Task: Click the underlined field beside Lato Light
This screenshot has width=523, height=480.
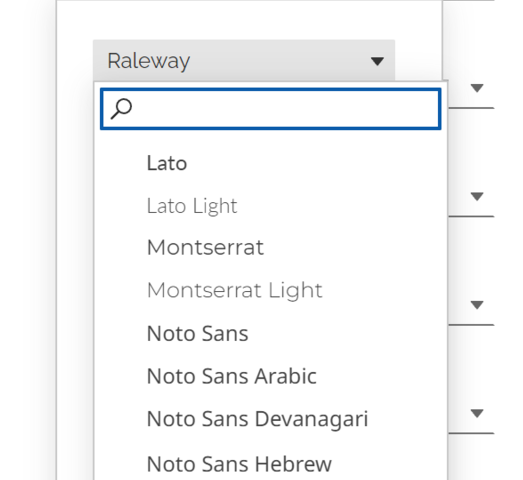Action: click(x=471, y=196)
